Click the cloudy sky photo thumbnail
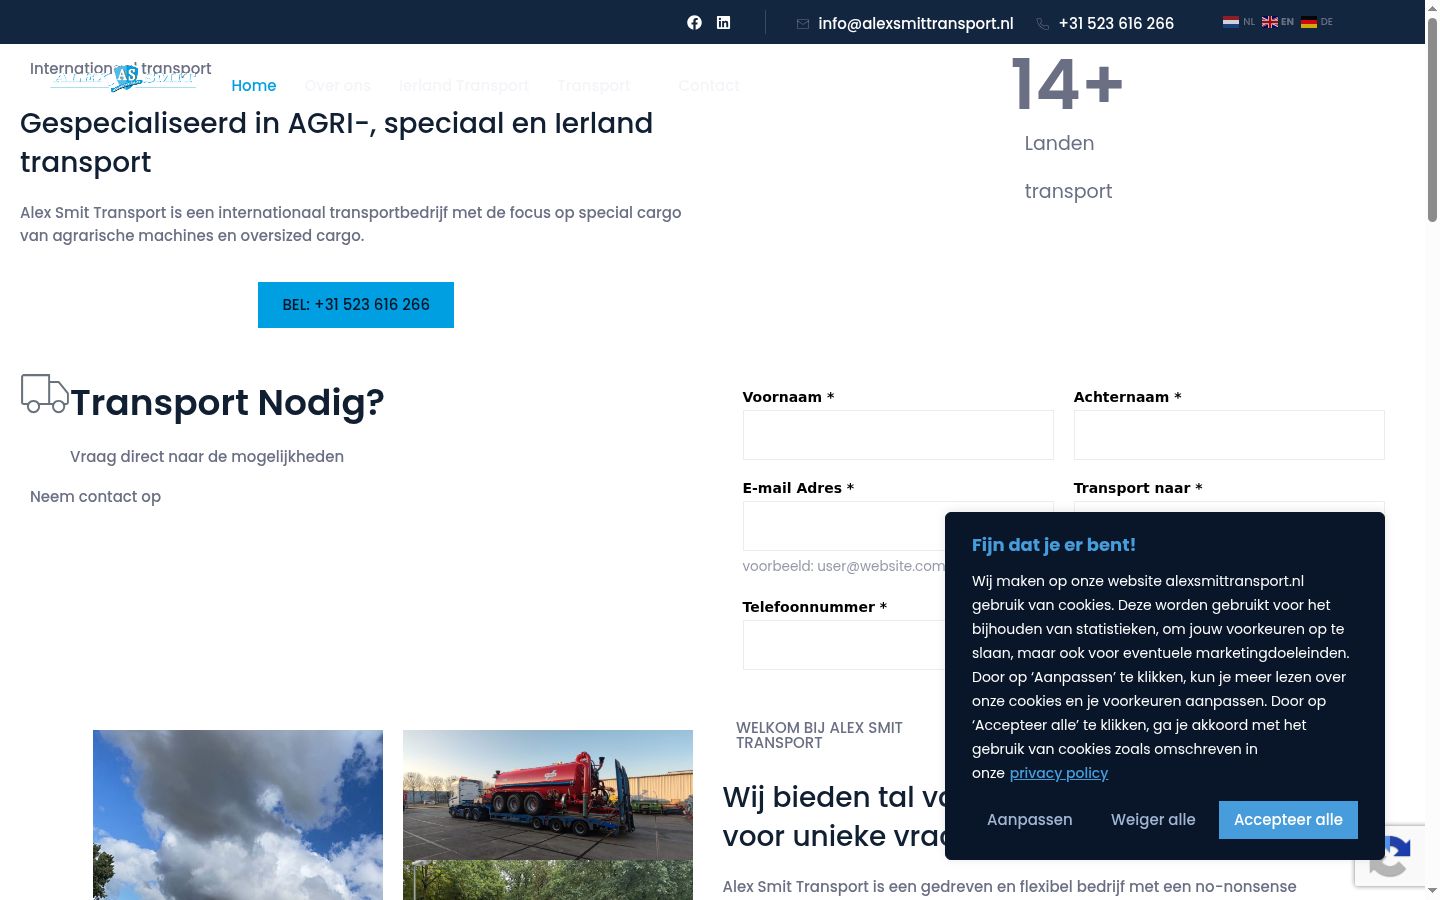This screenshot has height=900, width=1440. coord(238,815)
